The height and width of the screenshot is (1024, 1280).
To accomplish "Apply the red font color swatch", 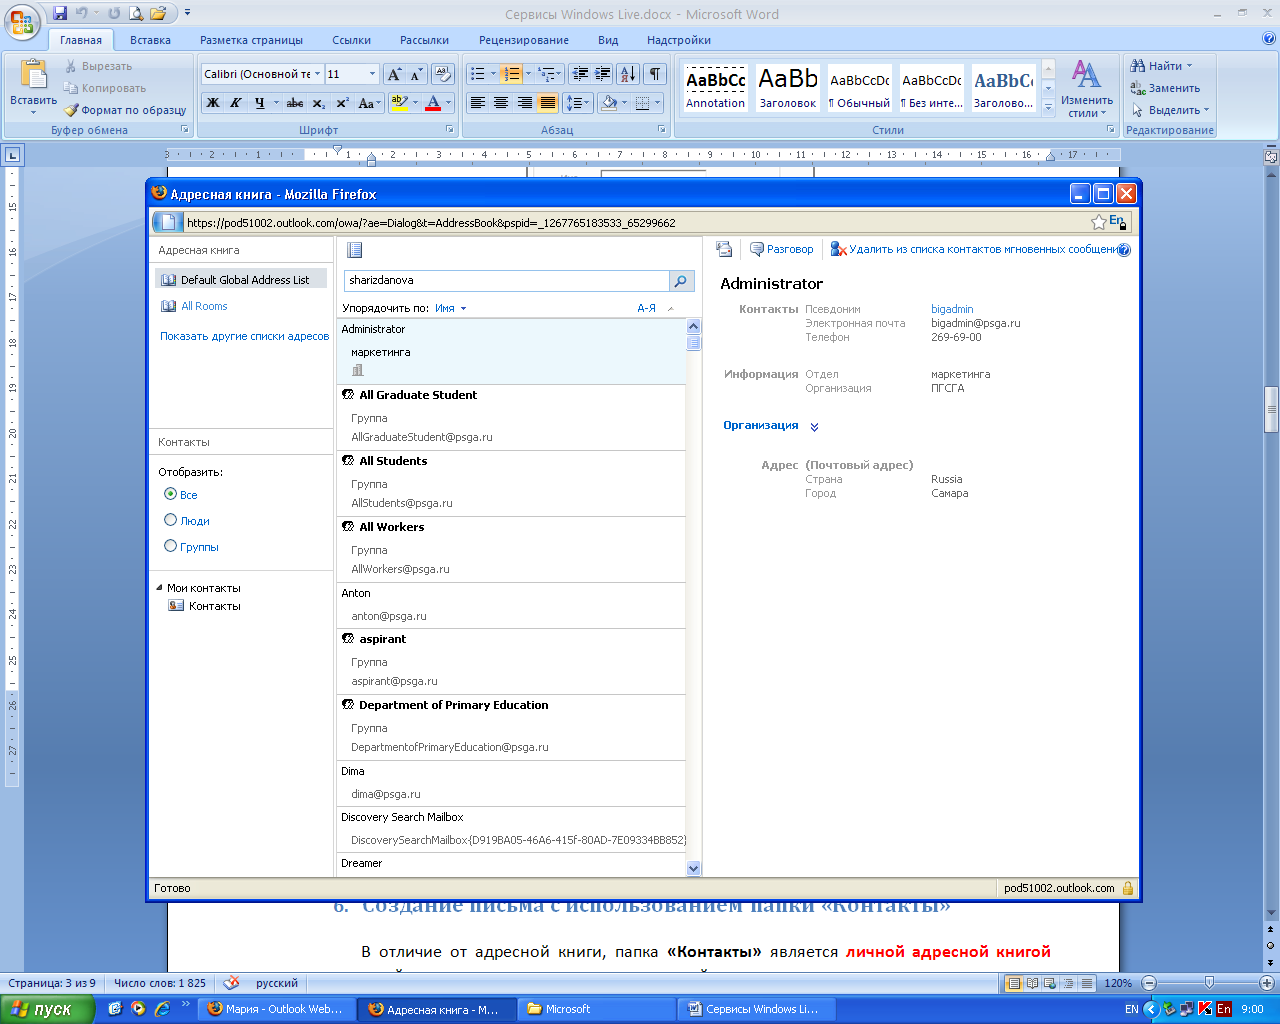I will [433, 103].
